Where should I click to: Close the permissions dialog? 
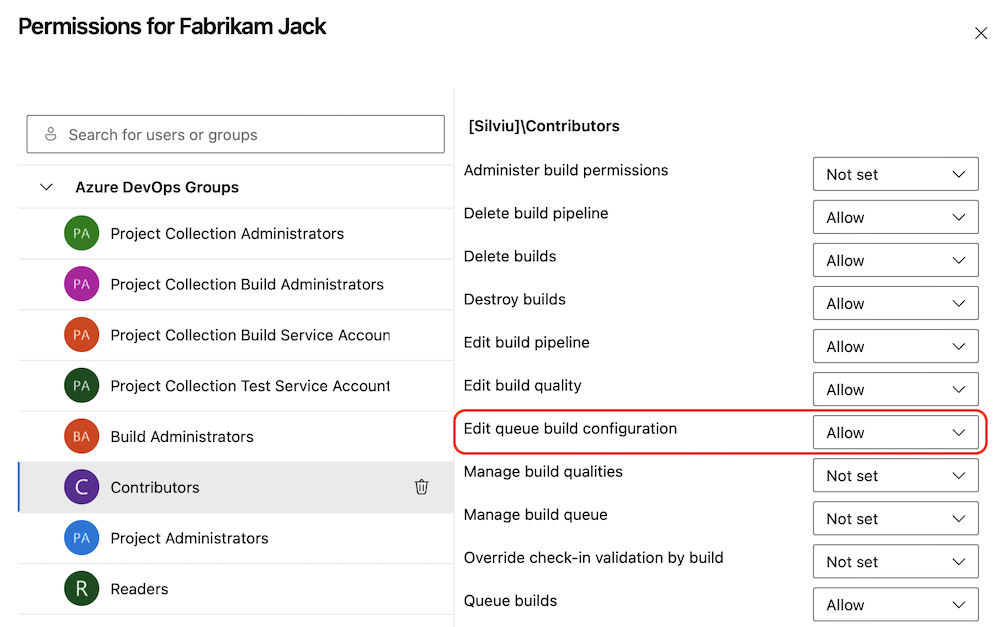(980, 34)
